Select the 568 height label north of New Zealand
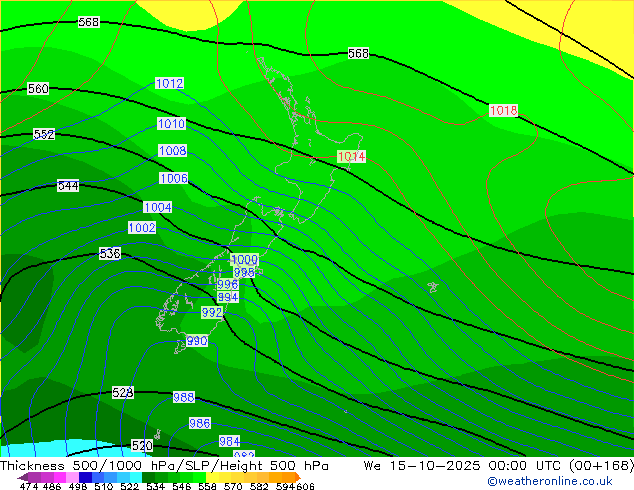 tap(358, 53)
